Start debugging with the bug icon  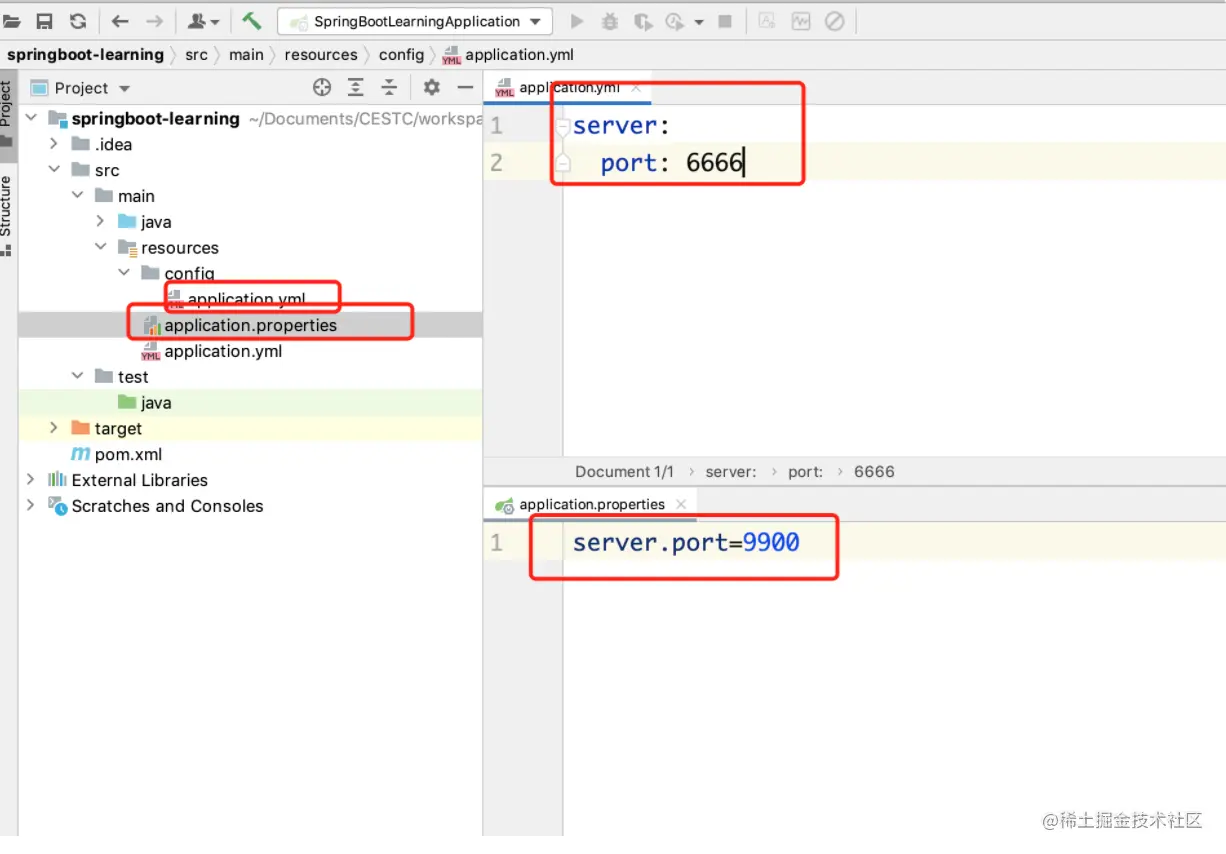[x=610, y=21]
